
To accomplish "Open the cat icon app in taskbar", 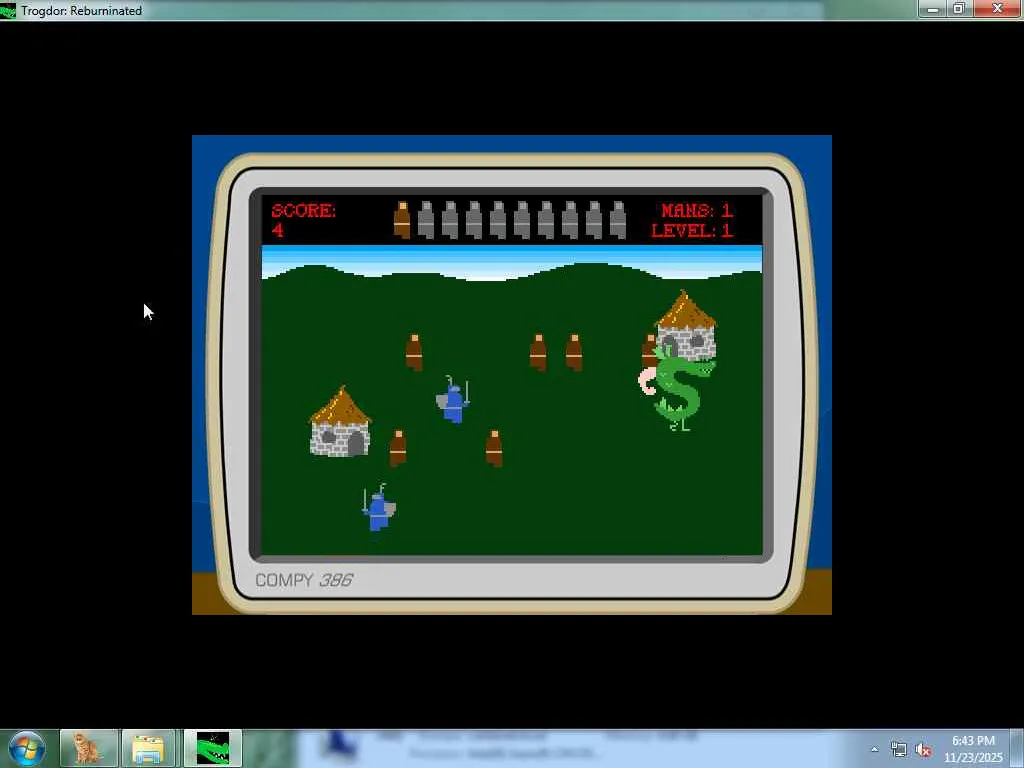I will click(89, 749).
